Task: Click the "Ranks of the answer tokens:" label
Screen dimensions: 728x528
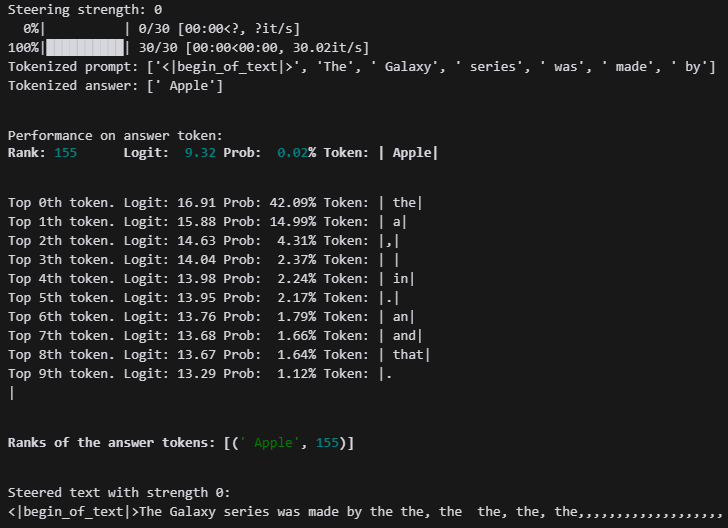Action: (x=111, y=443)
